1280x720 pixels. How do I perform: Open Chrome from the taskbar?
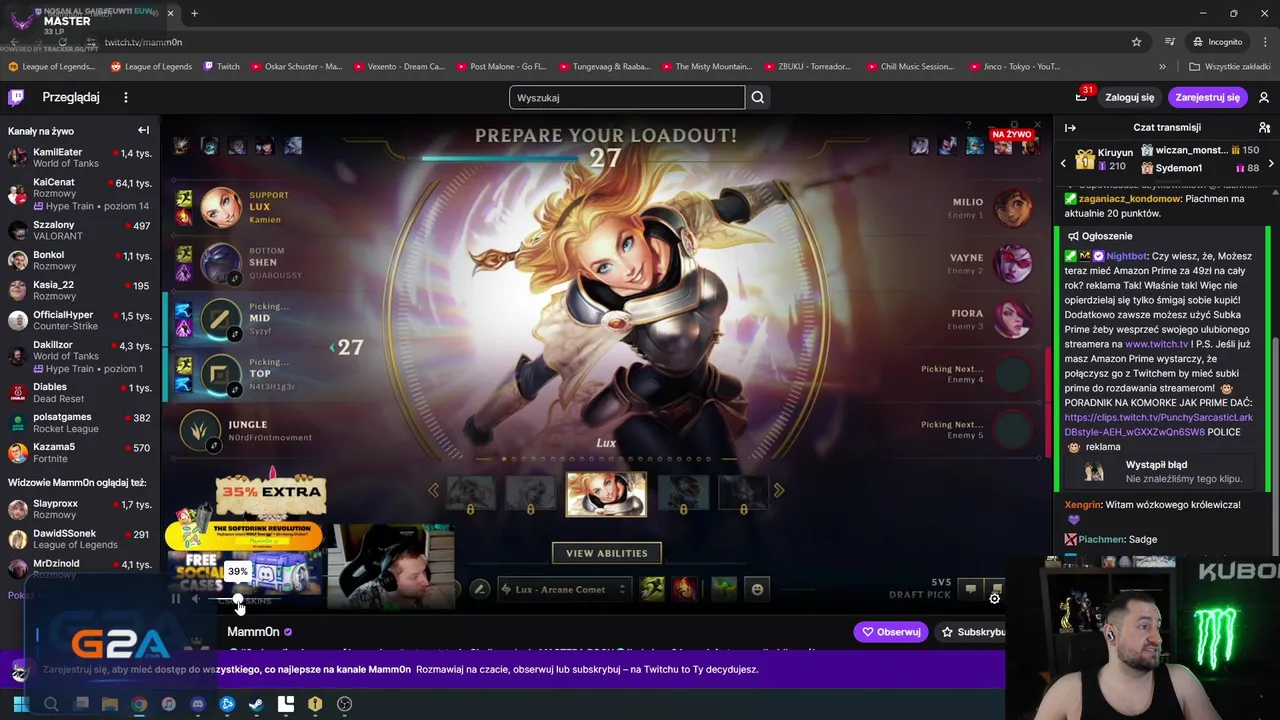(x=139, y=704)
